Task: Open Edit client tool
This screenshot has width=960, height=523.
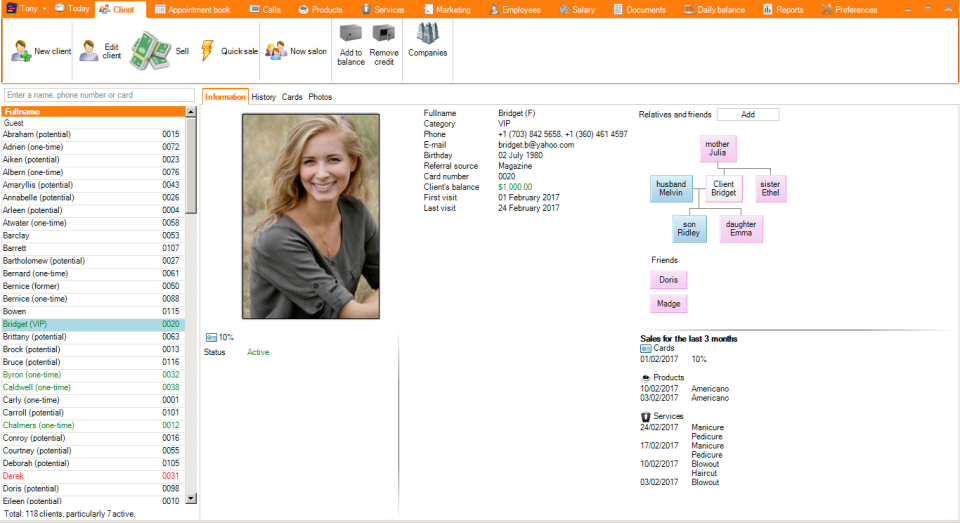Action: pos(100,51)
